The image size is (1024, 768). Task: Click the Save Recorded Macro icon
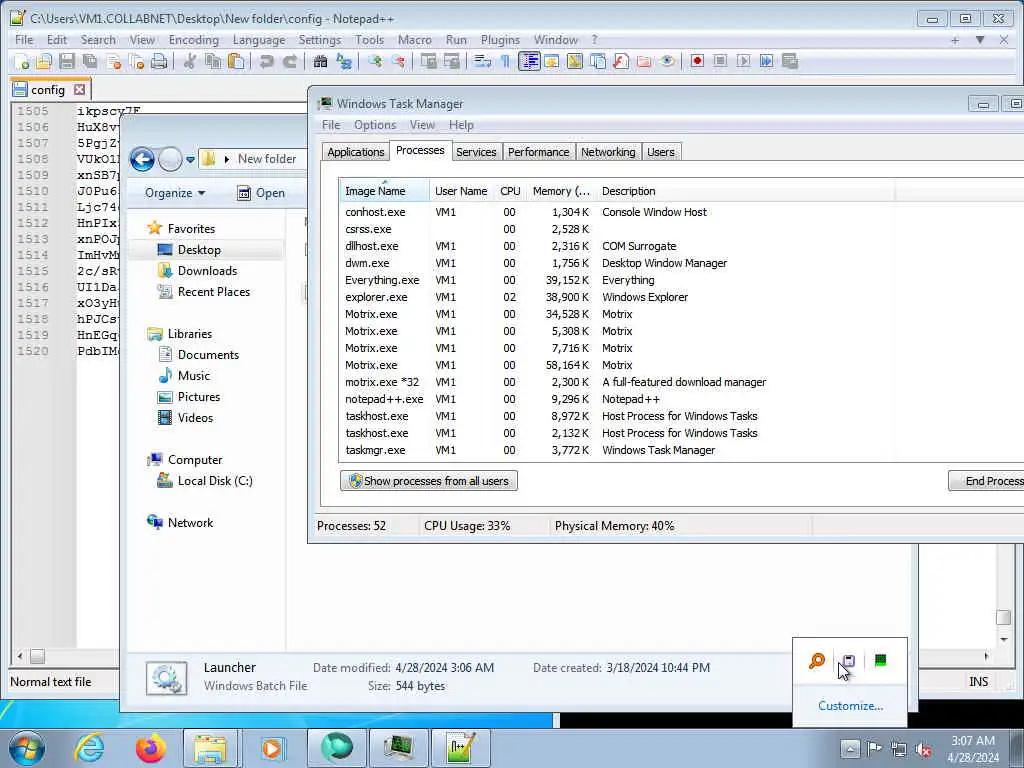click(x=790, y=61)
